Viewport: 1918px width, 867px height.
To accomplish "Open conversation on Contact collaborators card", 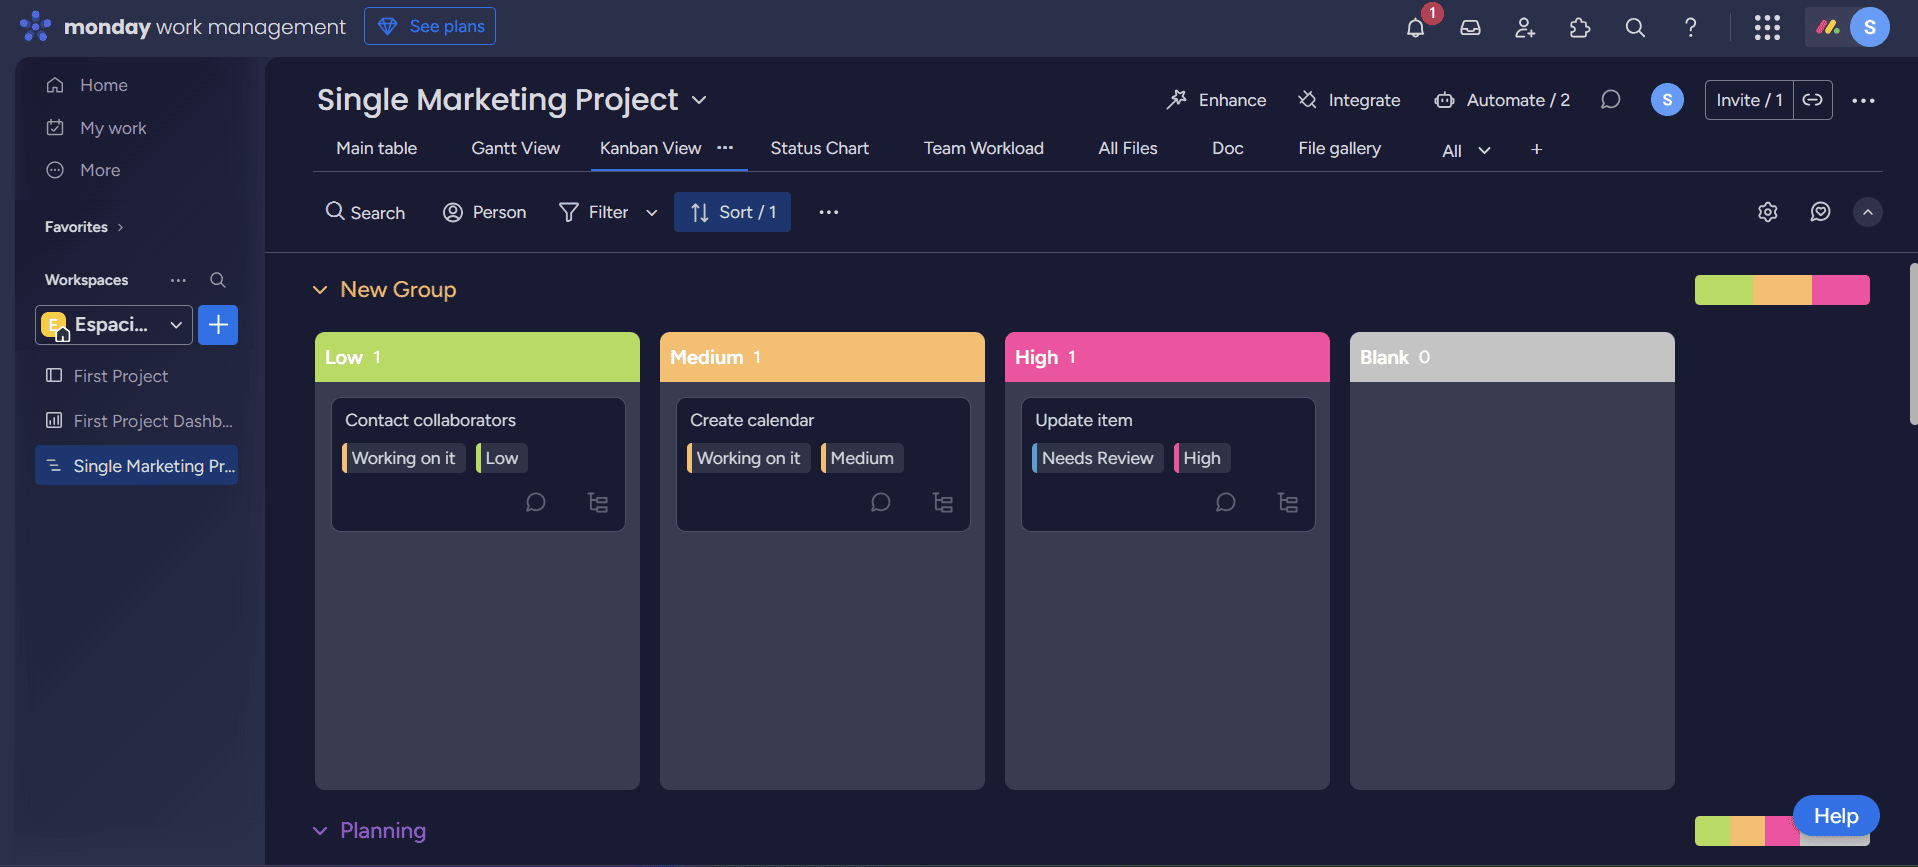I will 536,502.
